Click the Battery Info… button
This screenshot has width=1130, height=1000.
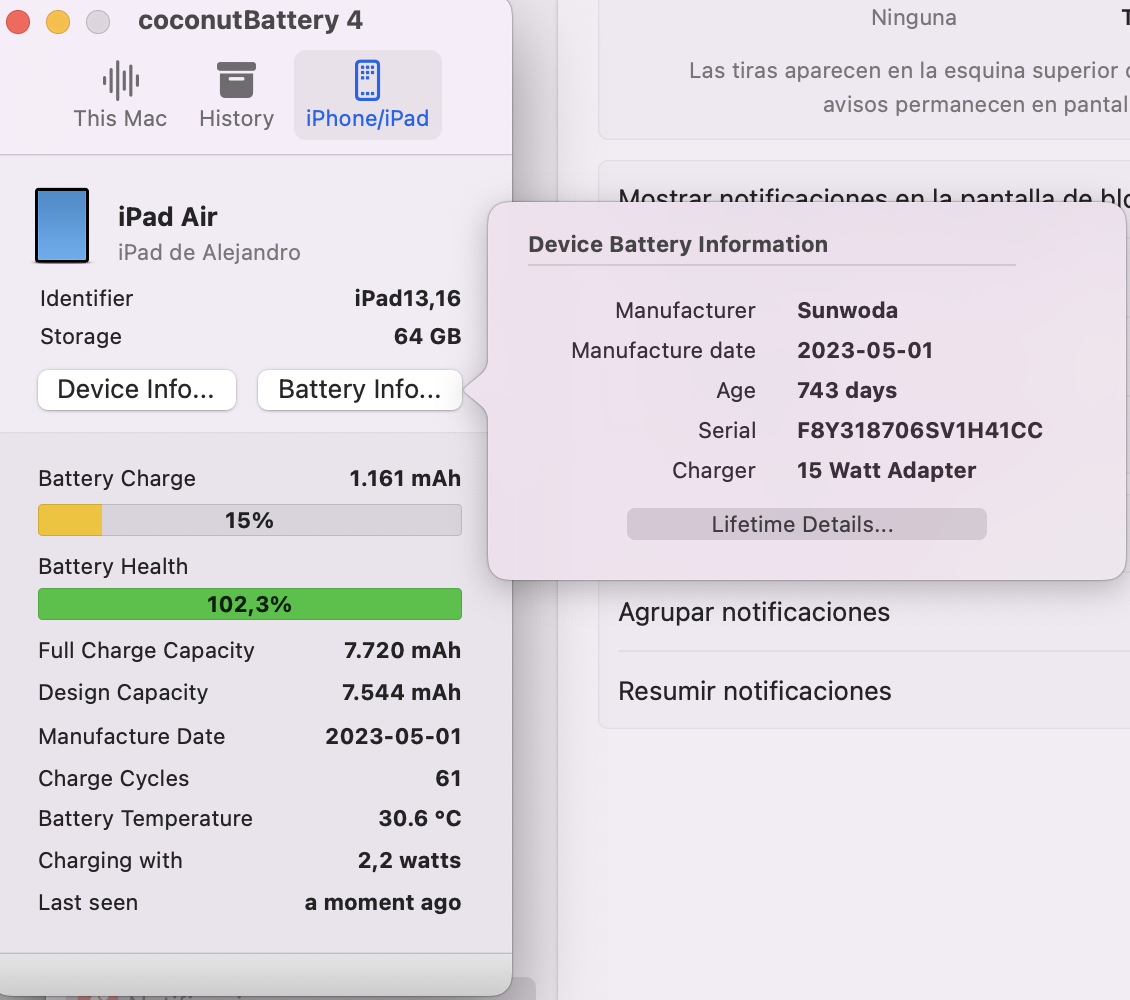pos(360,390)
